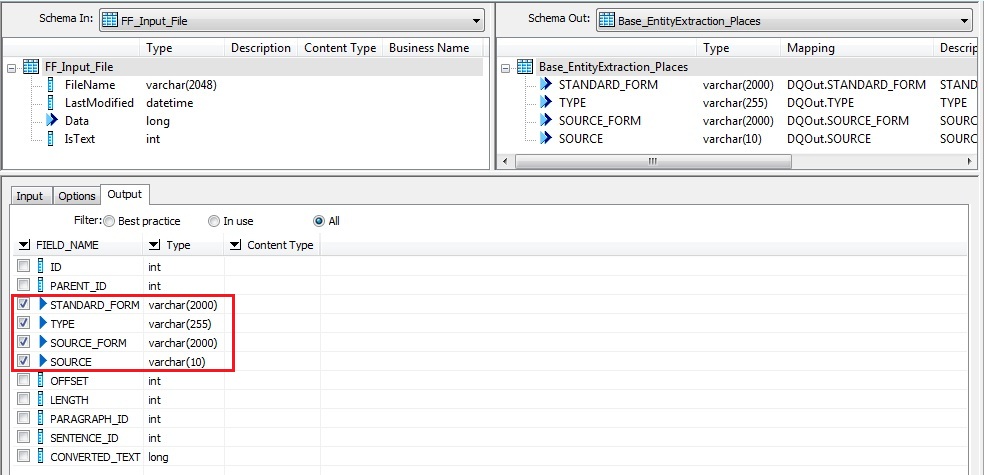The image size is (984, 475).
Task: Click the FileName column icon
Action: 51,85
